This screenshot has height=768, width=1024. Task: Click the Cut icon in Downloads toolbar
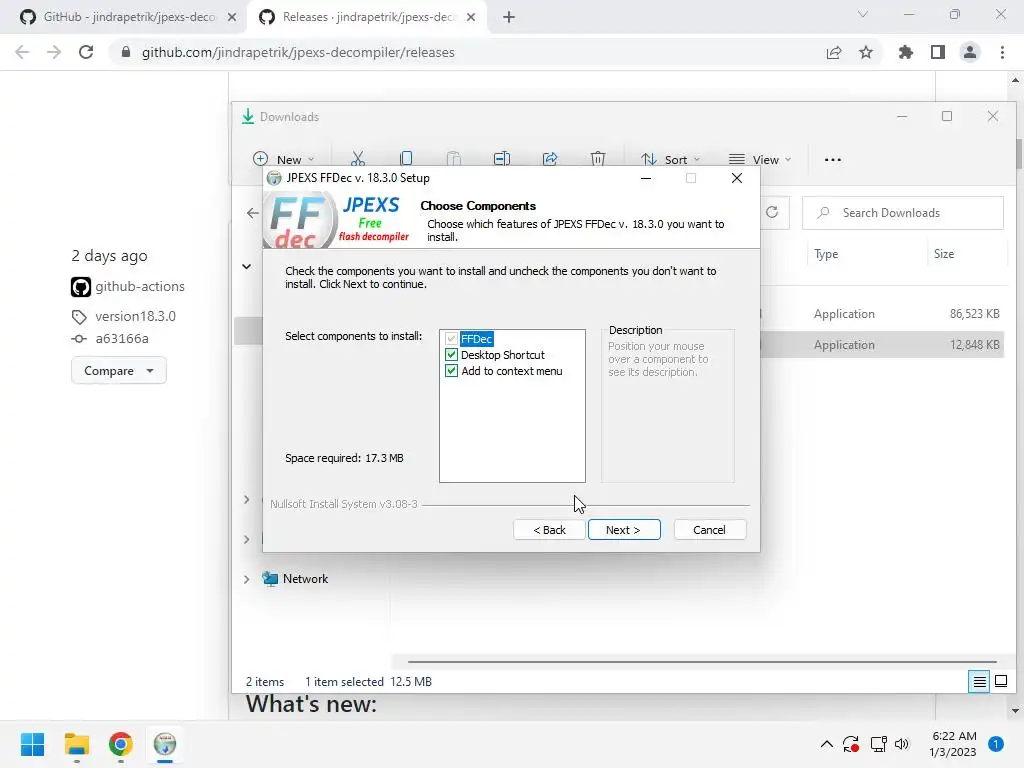click(358, 159)
